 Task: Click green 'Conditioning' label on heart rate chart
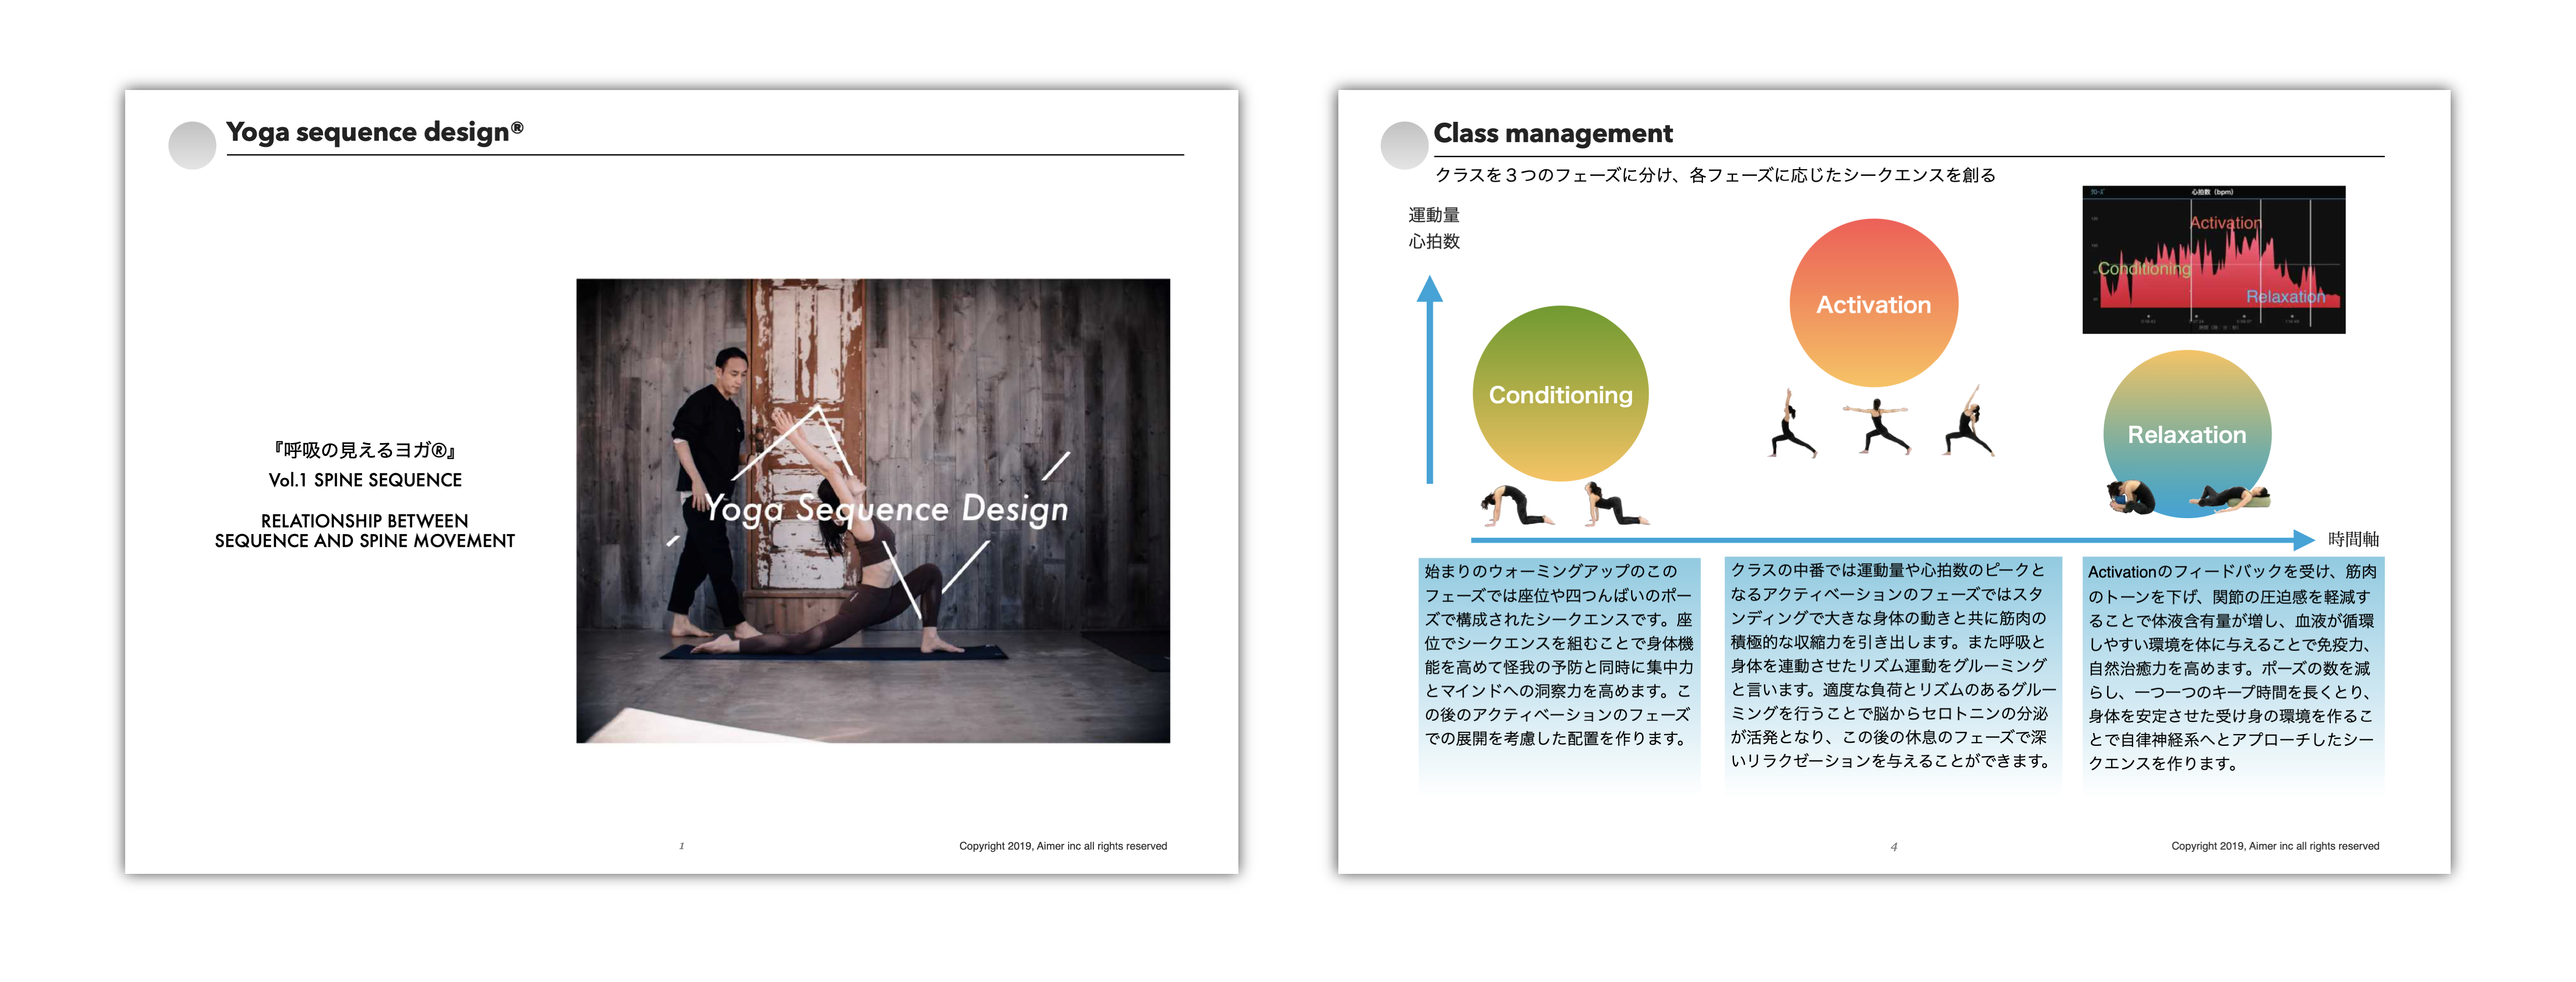coord(2144,269)
